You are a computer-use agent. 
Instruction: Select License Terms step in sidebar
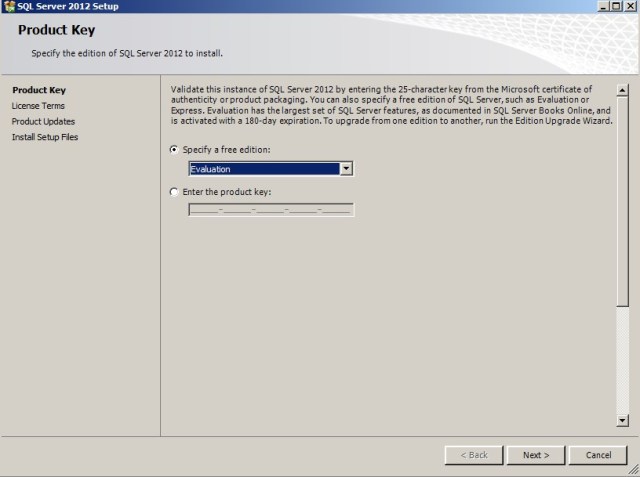(38, 106)
